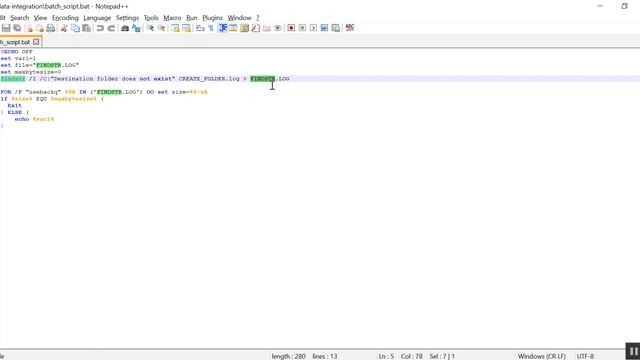
Task: Open the Plugins menu
Action: (213, 18)
